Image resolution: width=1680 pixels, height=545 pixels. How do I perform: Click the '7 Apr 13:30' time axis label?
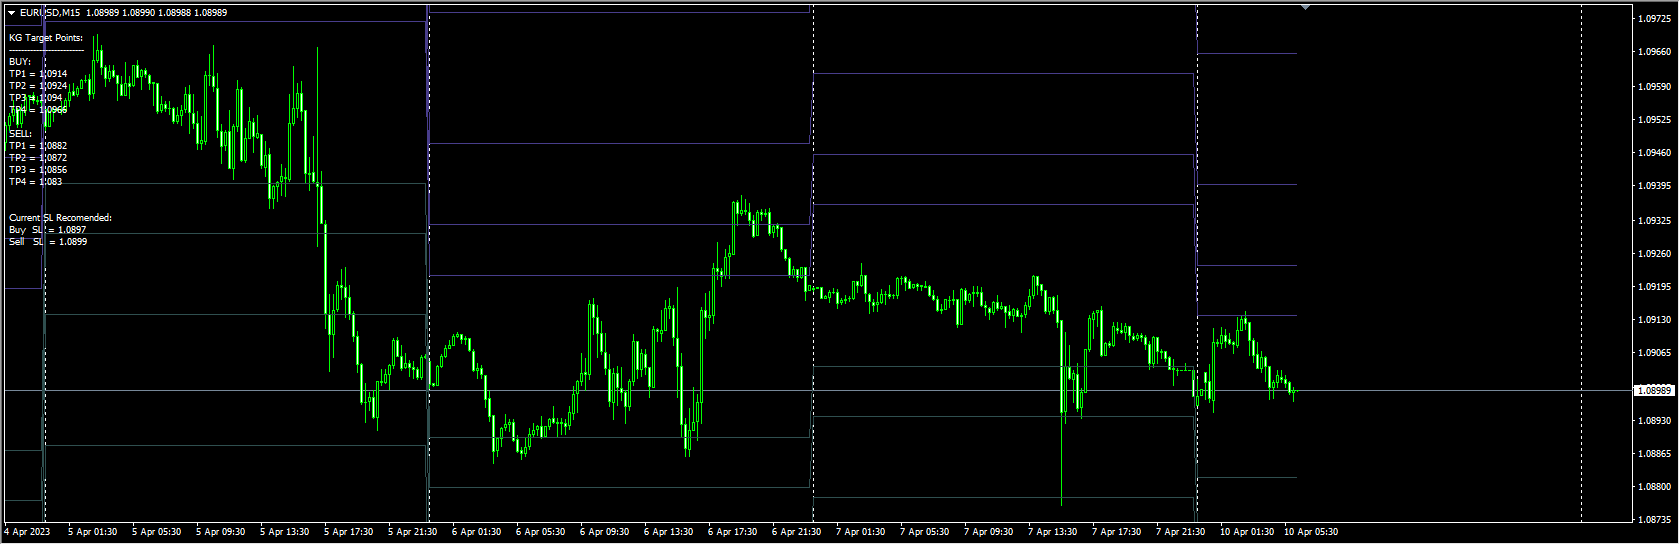tap(1052, 532)
